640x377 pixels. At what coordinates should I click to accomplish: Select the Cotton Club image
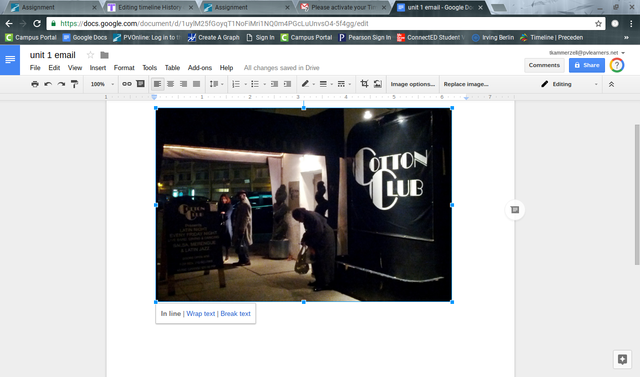pos(304,205)
